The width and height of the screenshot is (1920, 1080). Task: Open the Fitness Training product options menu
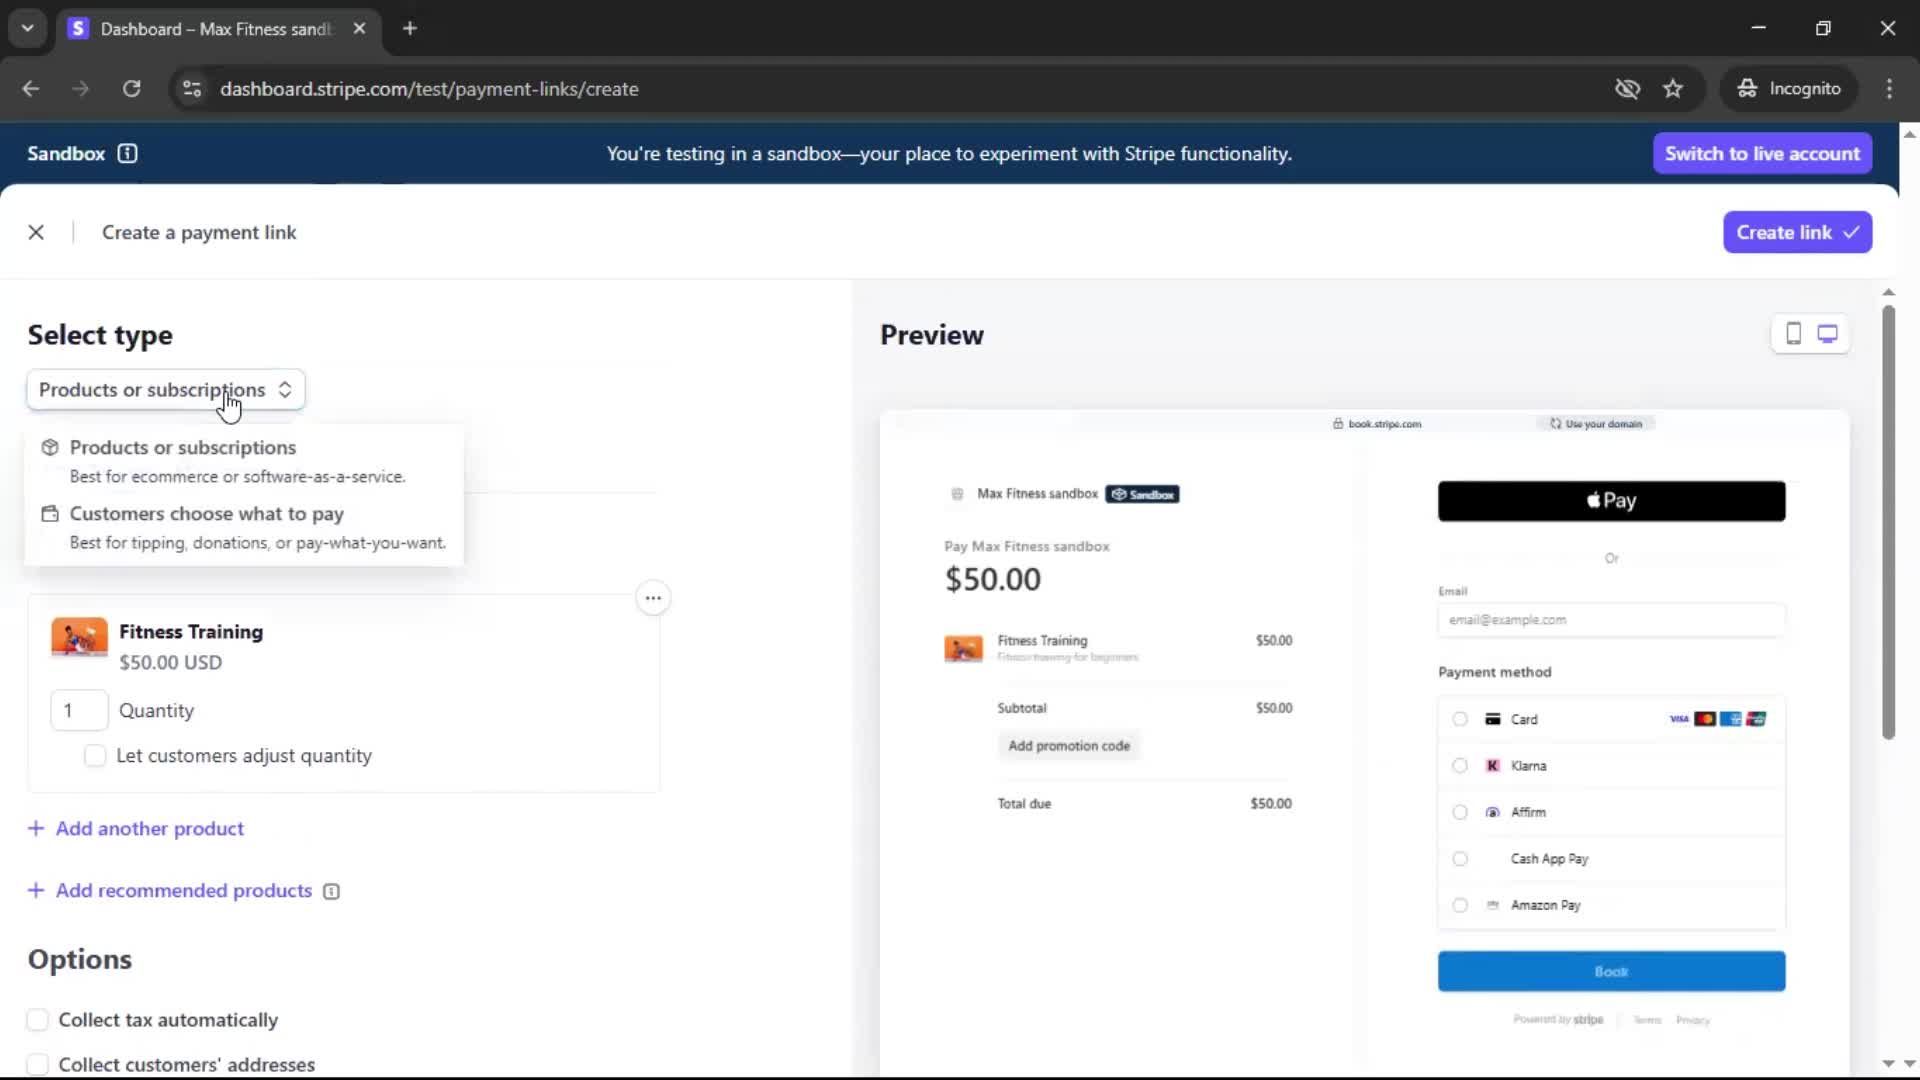point(653,598)
